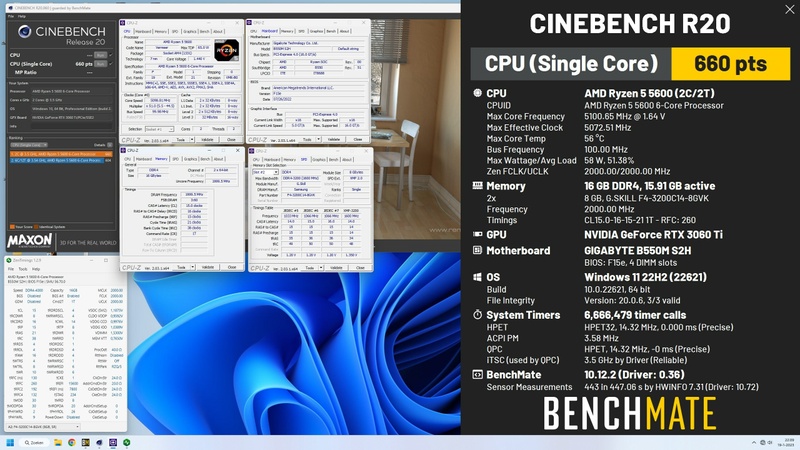Click the title bar icon of the CPU-Z SPD window
The width and height of the screenshot is (800, 450).
coord(252,151)
